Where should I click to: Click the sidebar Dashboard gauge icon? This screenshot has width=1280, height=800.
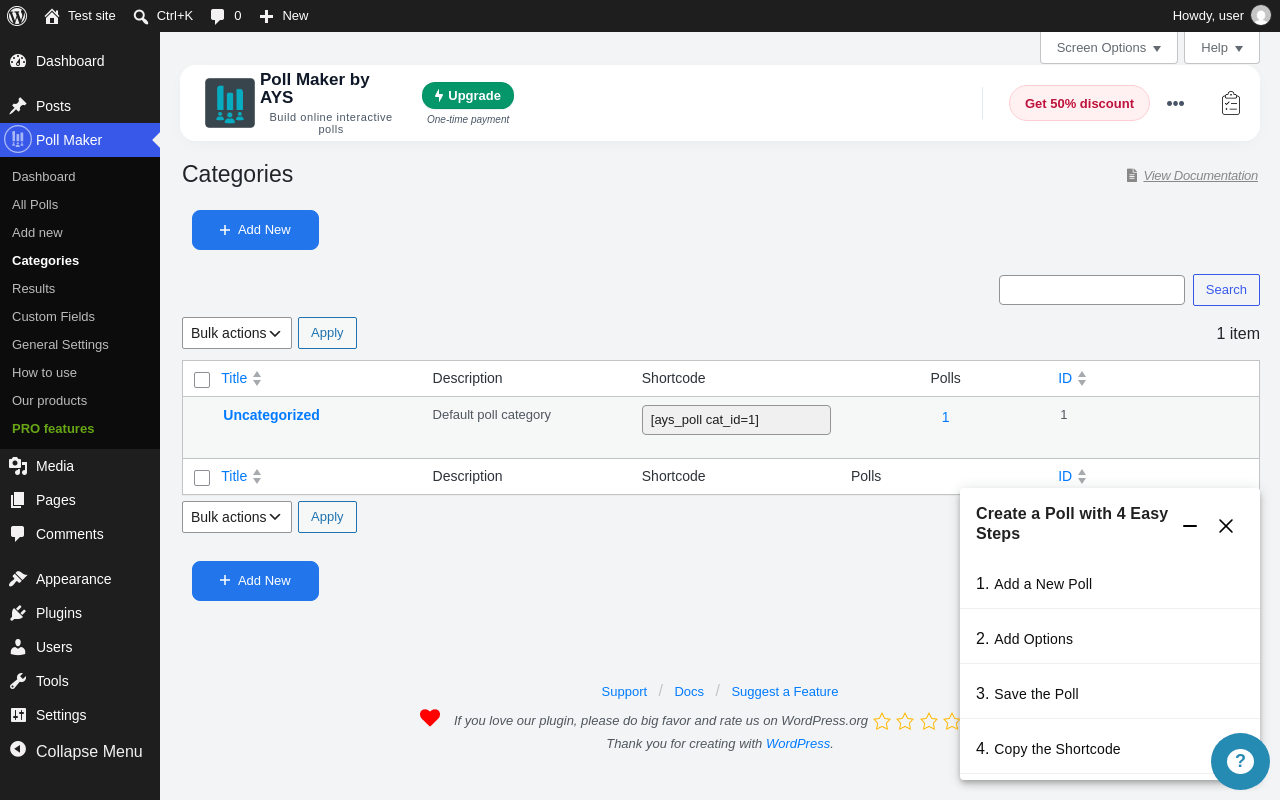[18, 61]
